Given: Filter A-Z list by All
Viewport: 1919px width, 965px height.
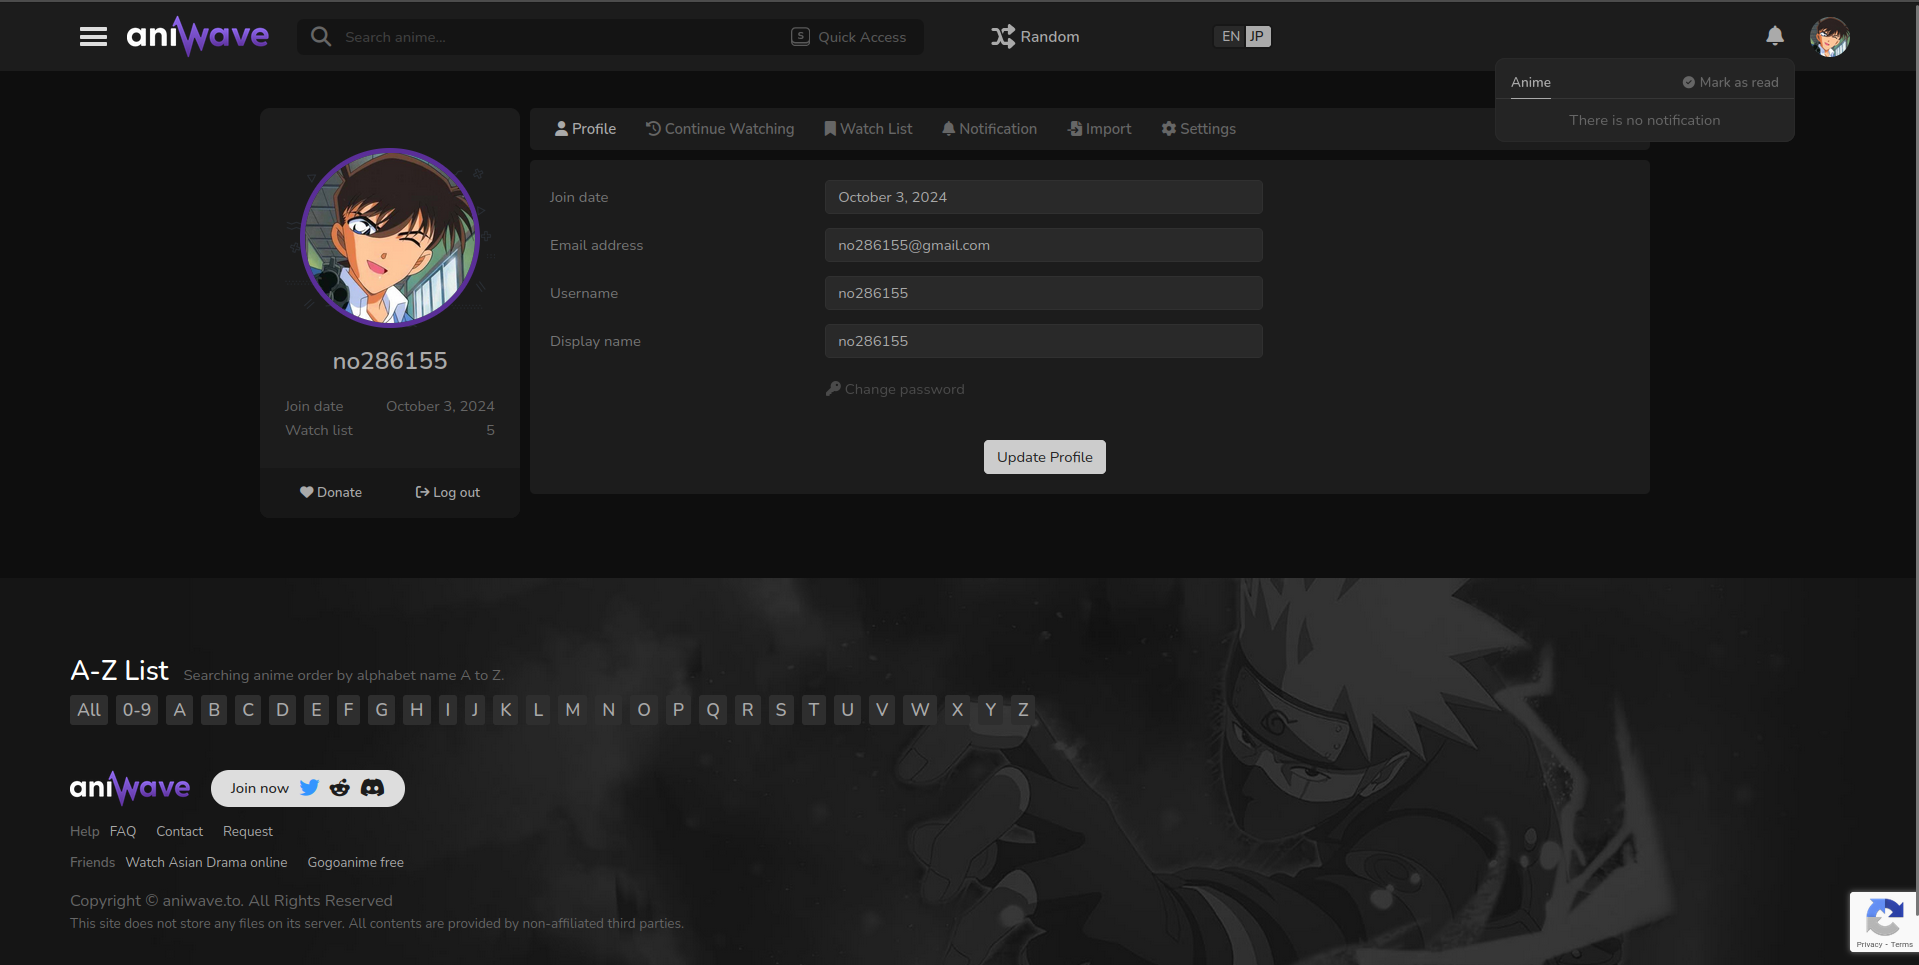Looking at the screenshot, I should coord(89,710).
